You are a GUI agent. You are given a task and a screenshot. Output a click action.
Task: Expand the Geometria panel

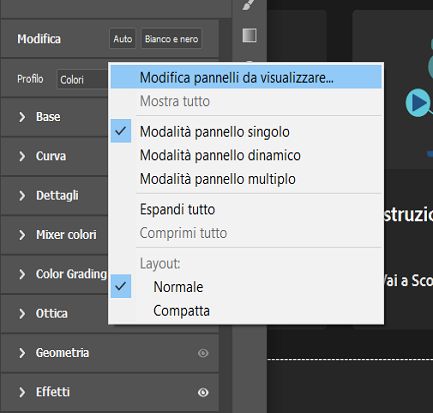point(22,353)
